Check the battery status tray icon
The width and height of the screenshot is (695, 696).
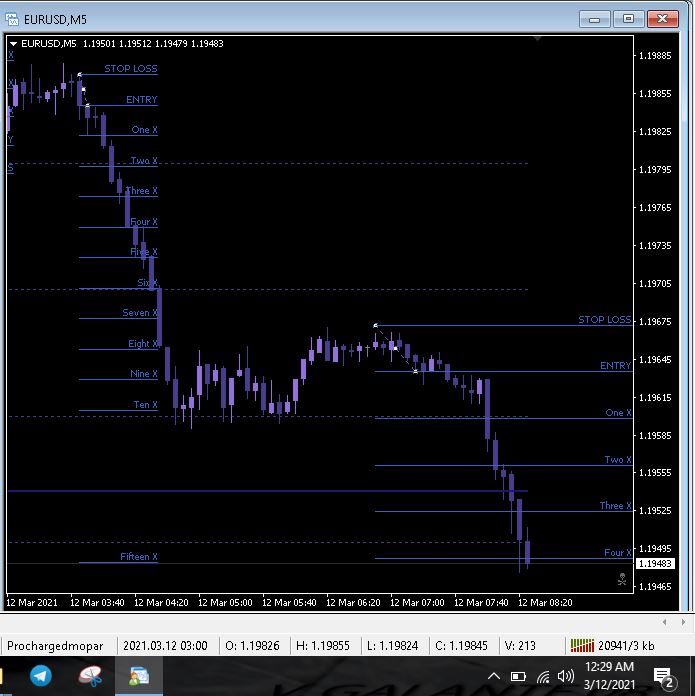pos(518,676)
